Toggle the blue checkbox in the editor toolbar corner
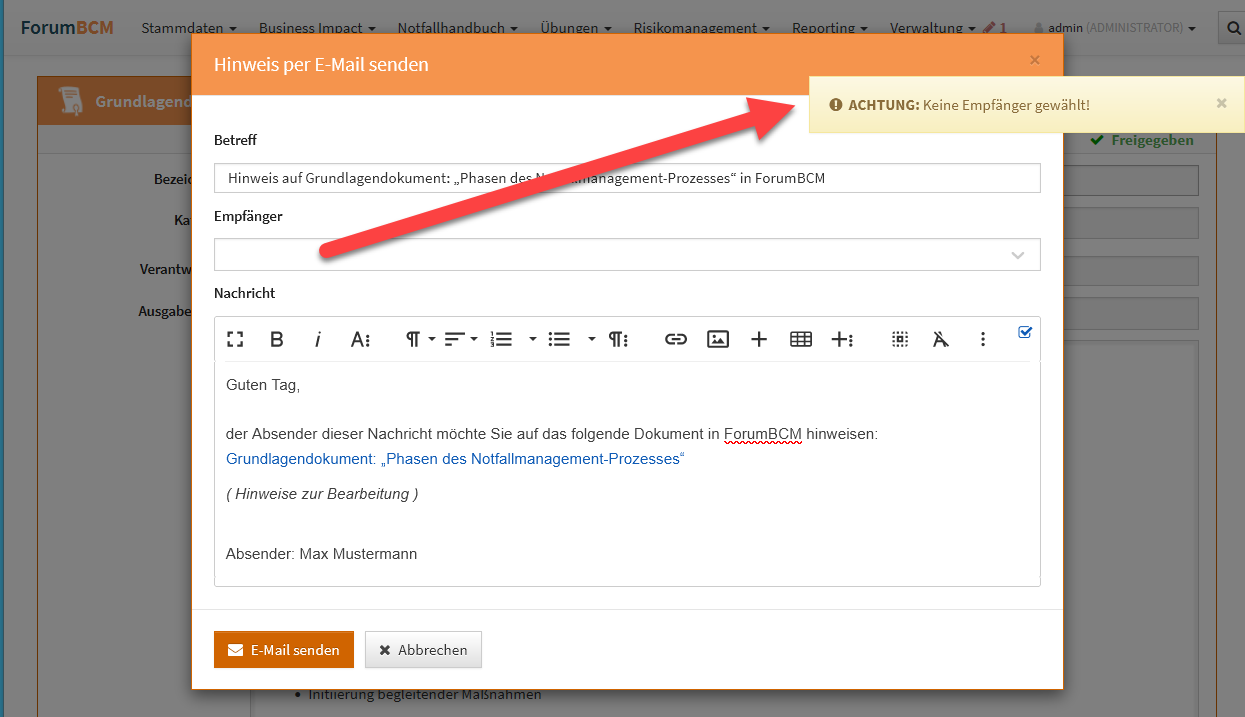Viewport: 1245px width, 717px height. pyautogui.click(x=1024, y=332)
